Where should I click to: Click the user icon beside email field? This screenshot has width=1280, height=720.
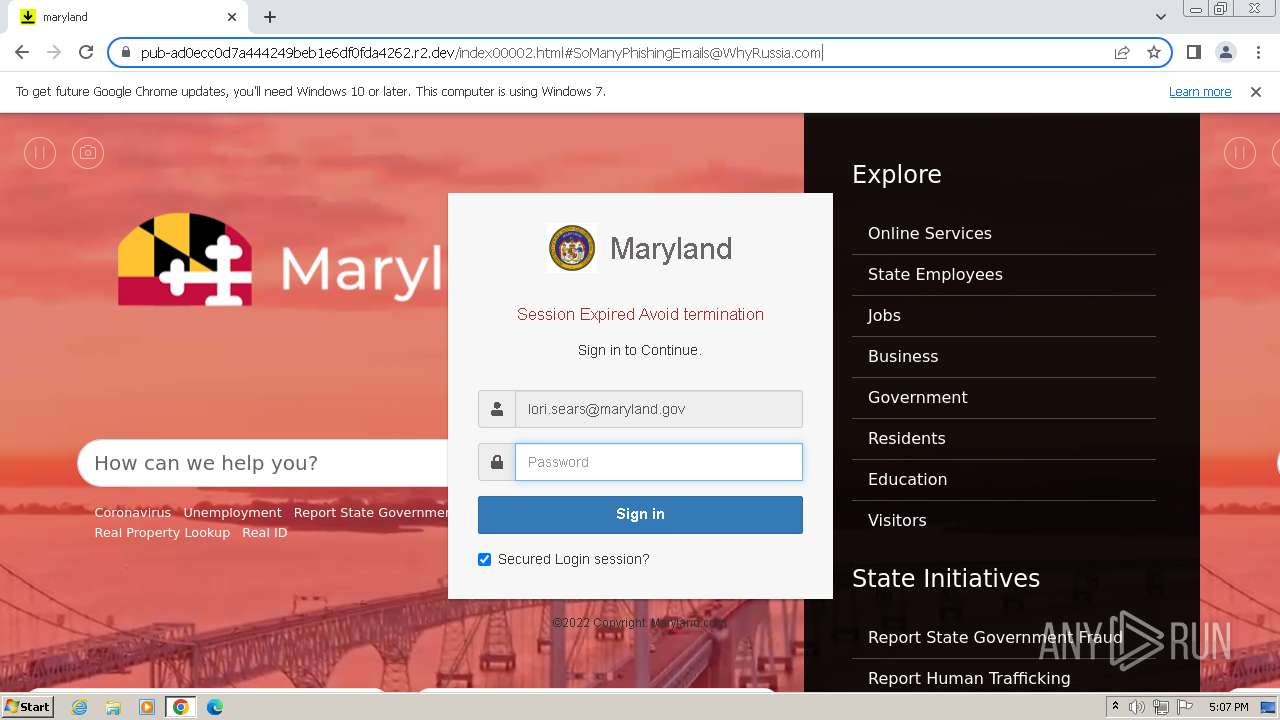point(497,409)
